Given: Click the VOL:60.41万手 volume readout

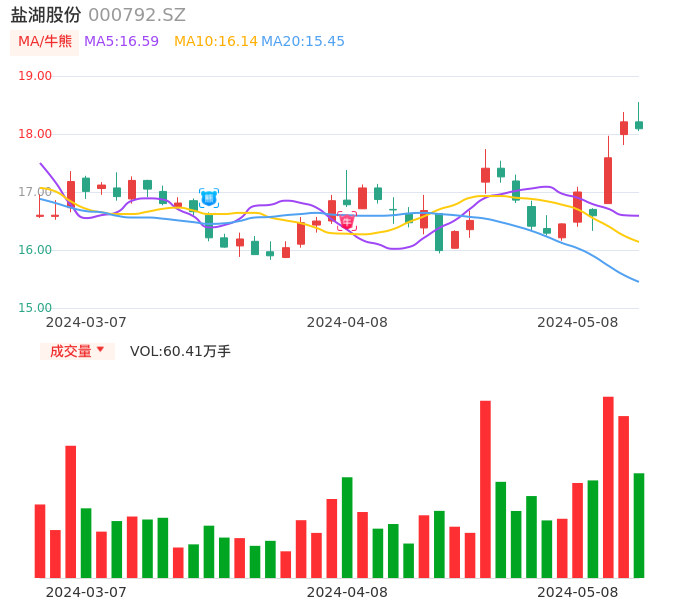Looking at the screenshot, I should [180, 351].
